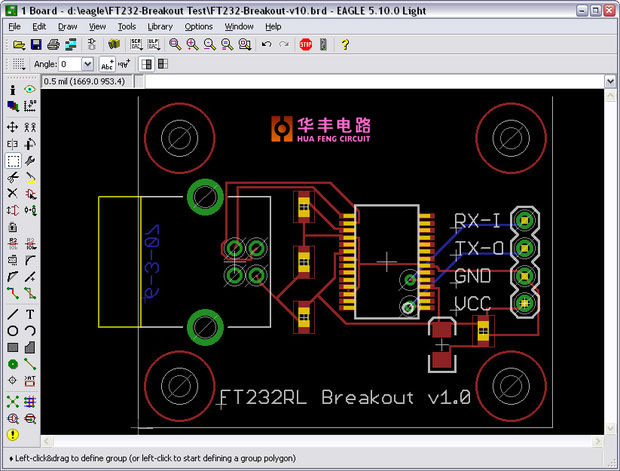Screen dimensions: 620x471
Task: Click the red STOP icon
Action: tap(306, 44)
